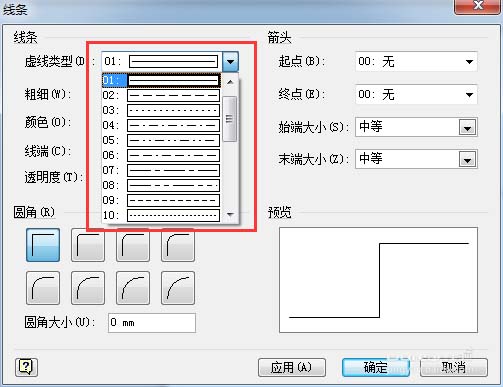Select dash type 01 solid line

(x=161, y=80)
